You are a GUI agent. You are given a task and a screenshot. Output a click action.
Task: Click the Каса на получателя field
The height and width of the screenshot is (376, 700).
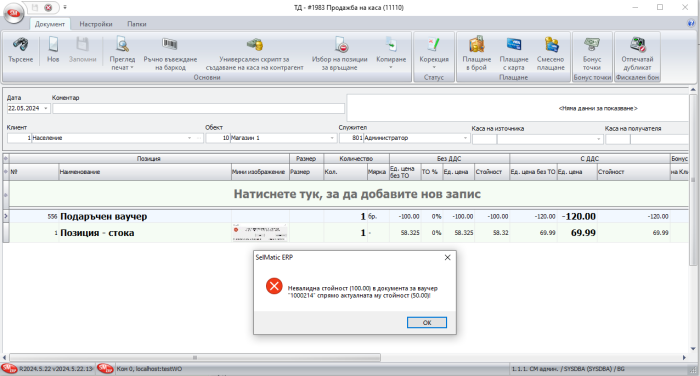pos(647,139)
